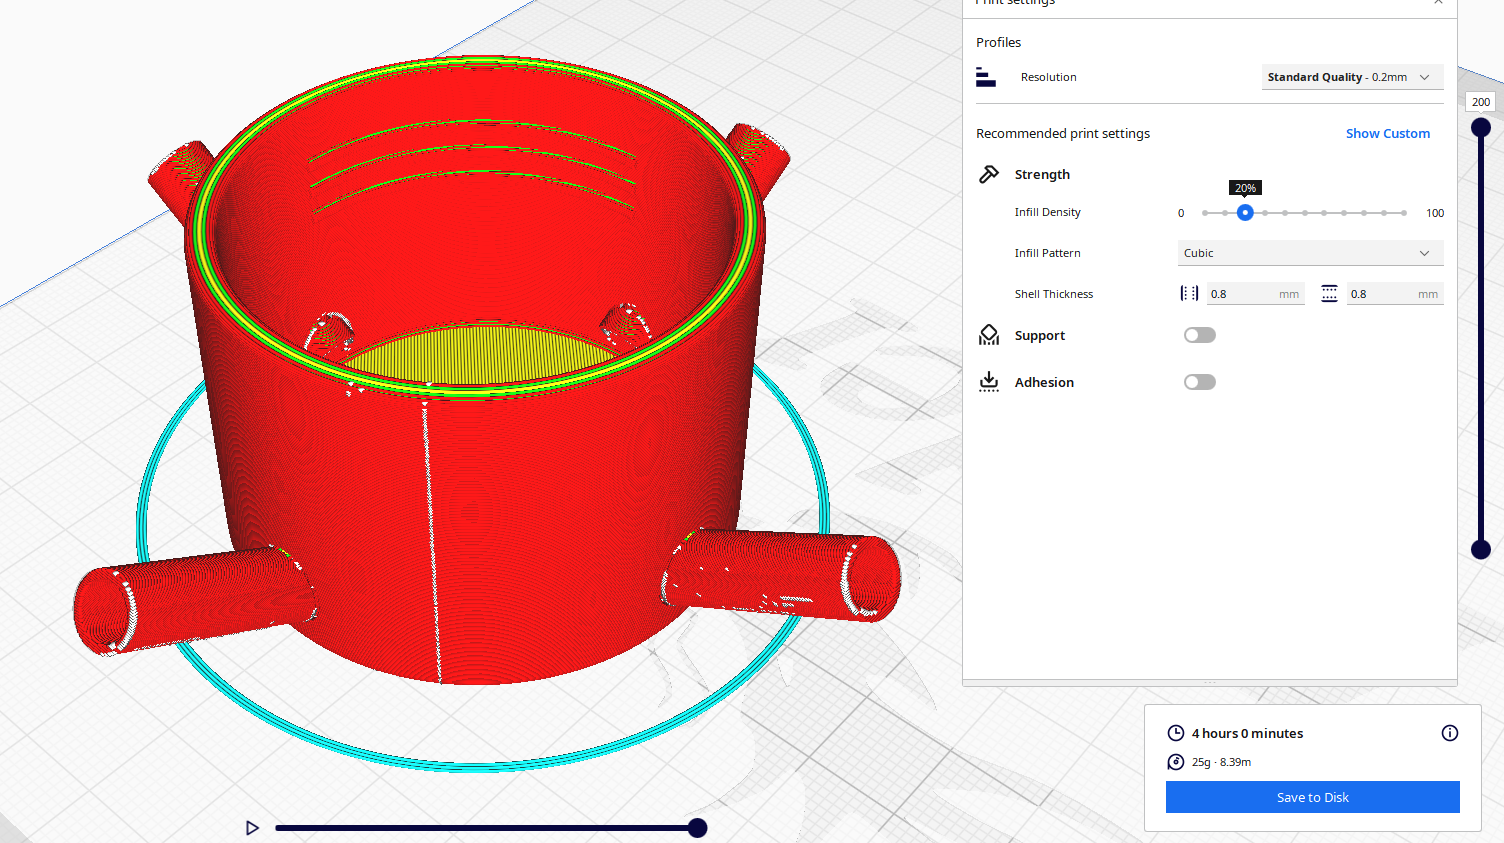
Task: Click the Strength screwdriver icon
Action: click(989, 173)
